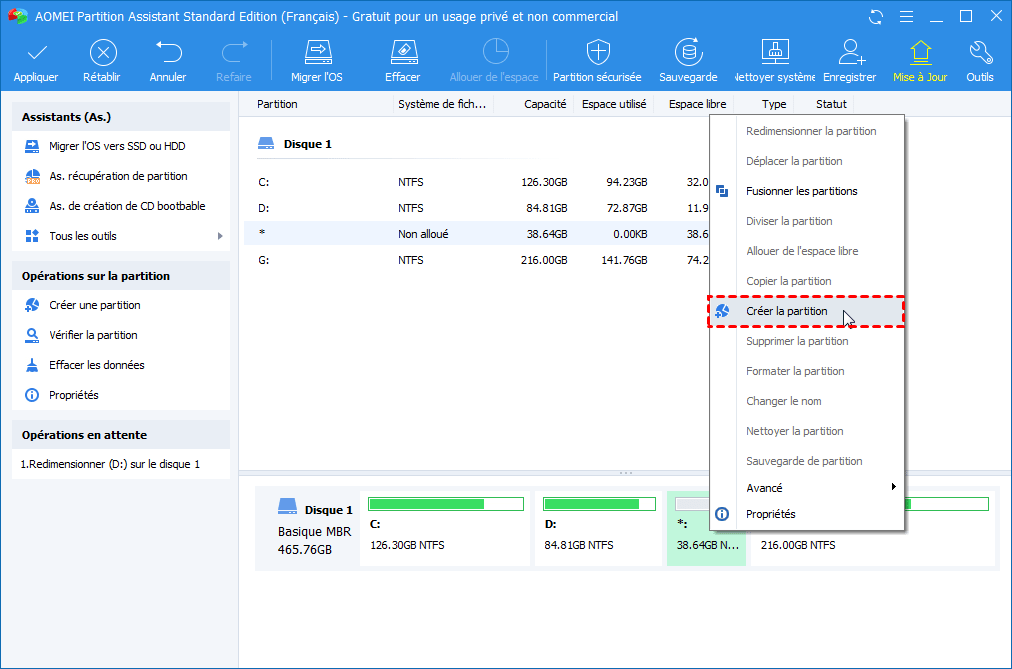Click the Mise à Jour house icon
This screenshot has width=1012, height=669.
920,52
